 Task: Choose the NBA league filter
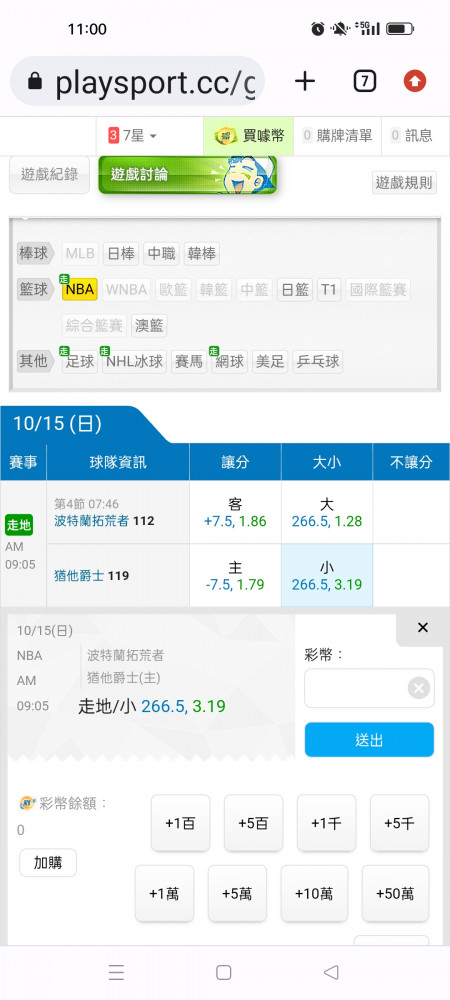pos(80,290)
